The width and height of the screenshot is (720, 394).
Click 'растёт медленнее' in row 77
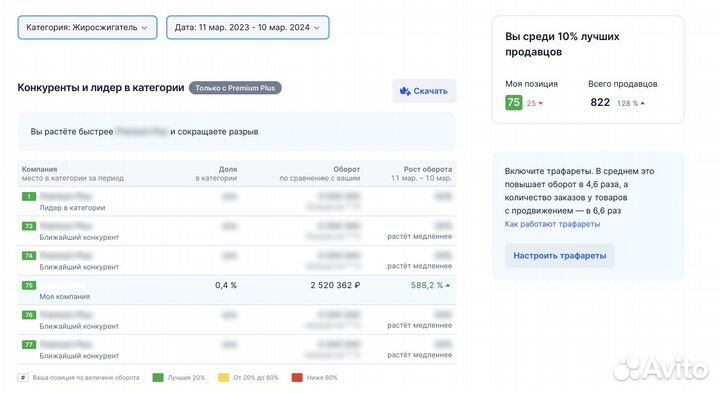(420, 355)
